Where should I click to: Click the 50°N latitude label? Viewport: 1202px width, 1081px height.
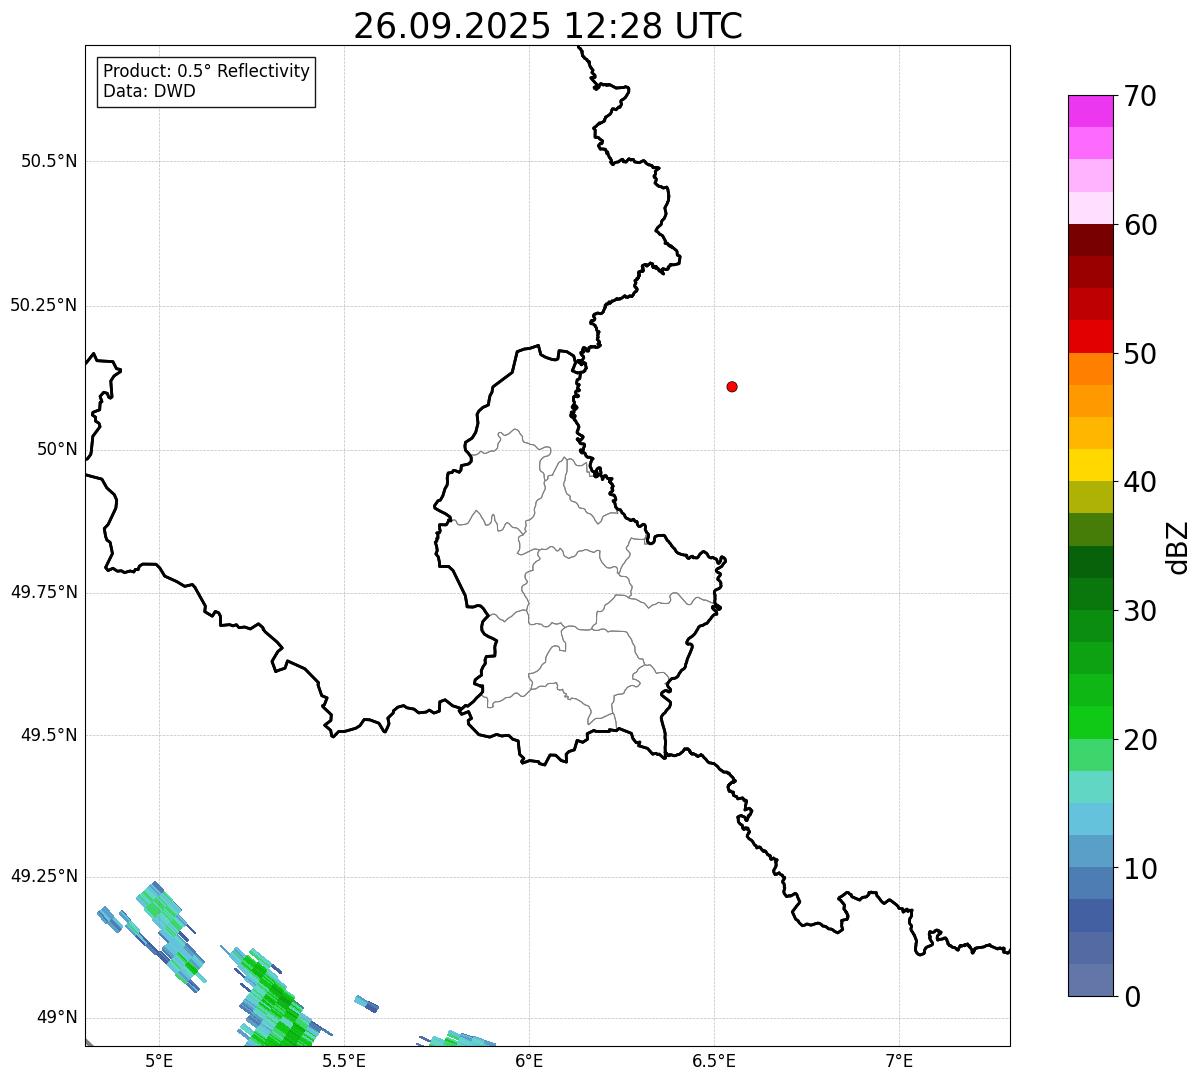pyautogui.click(x=57, y=450)
